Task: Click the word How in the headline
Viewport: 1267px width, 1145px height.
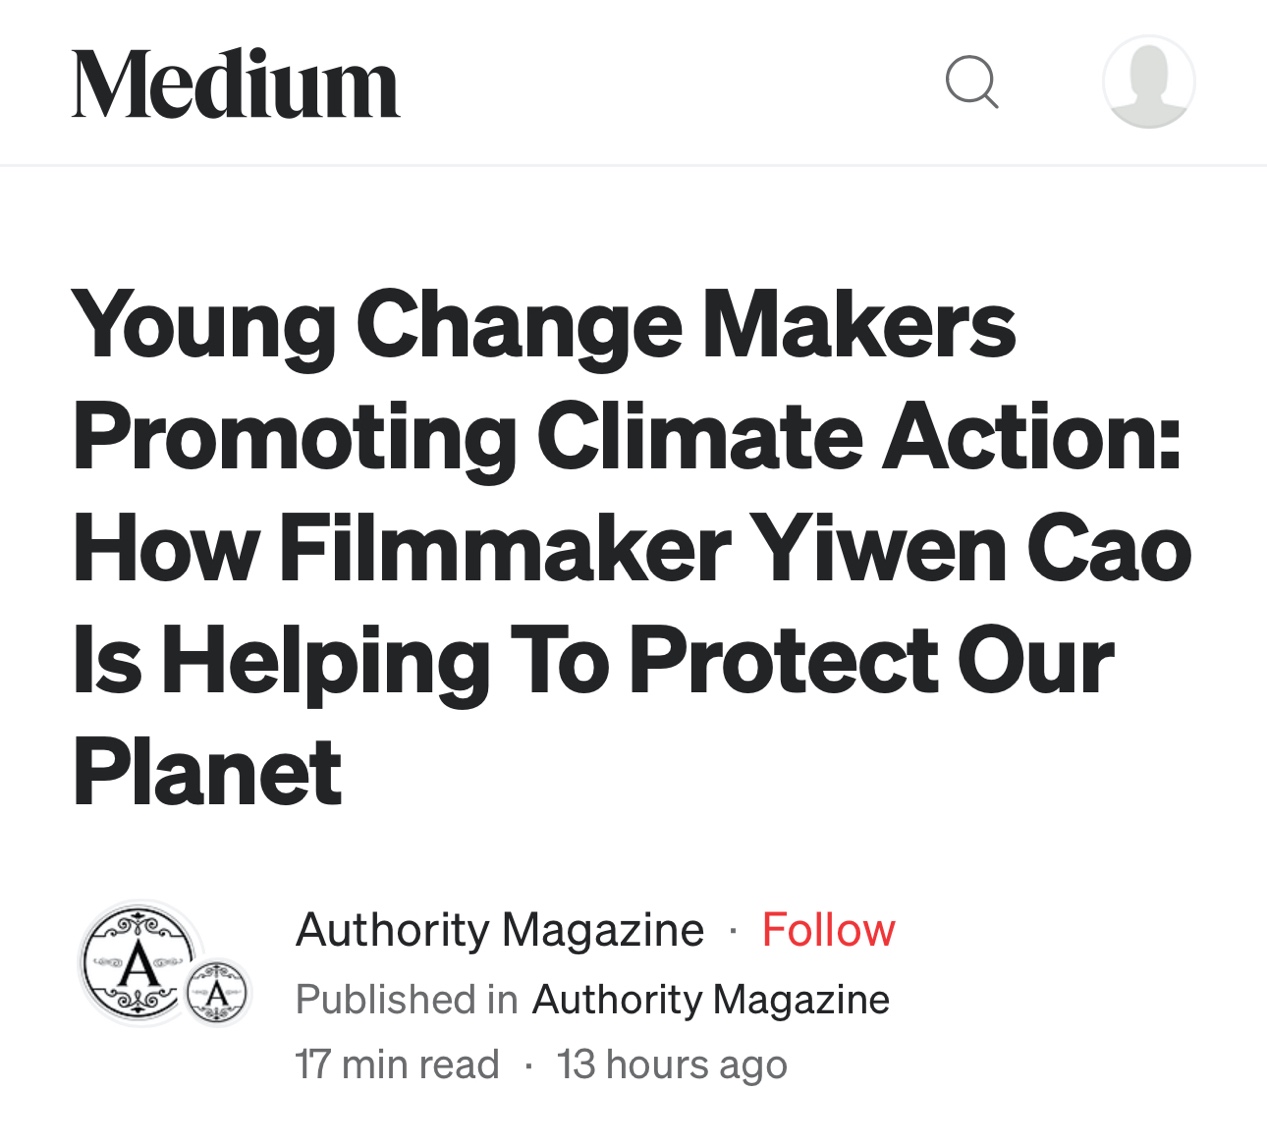Action: (x=166, y=549)
